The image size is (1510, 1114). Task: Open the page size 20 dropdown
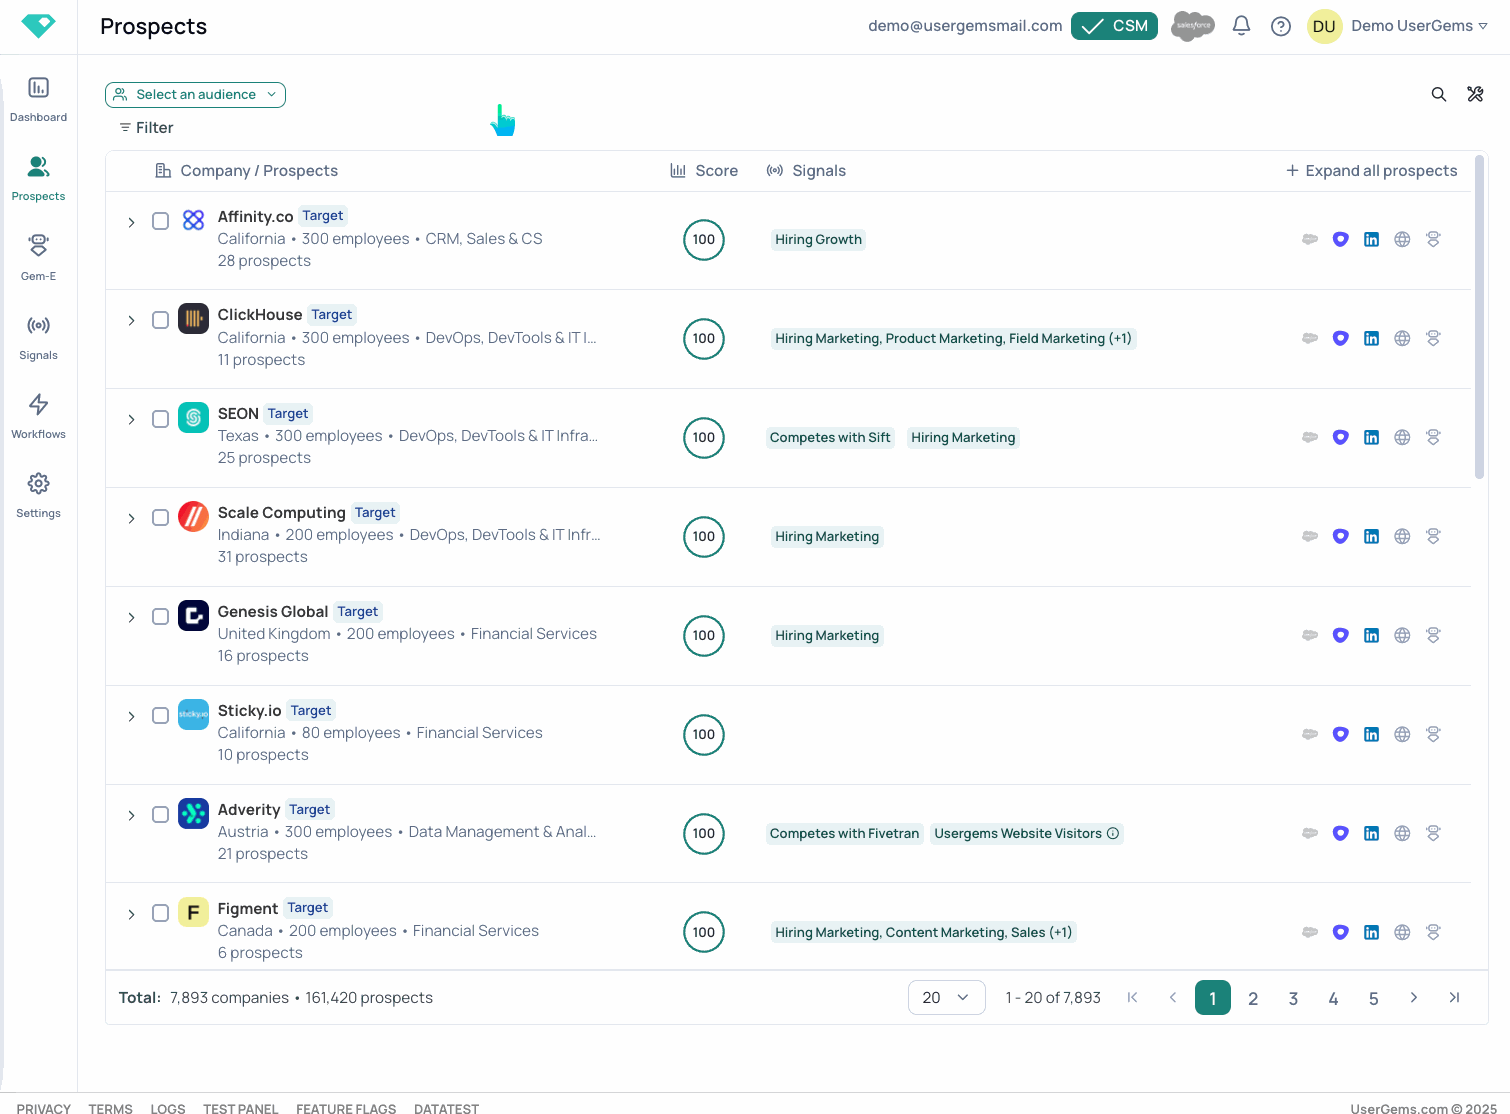pyautogui.click(x=946, y=997)
